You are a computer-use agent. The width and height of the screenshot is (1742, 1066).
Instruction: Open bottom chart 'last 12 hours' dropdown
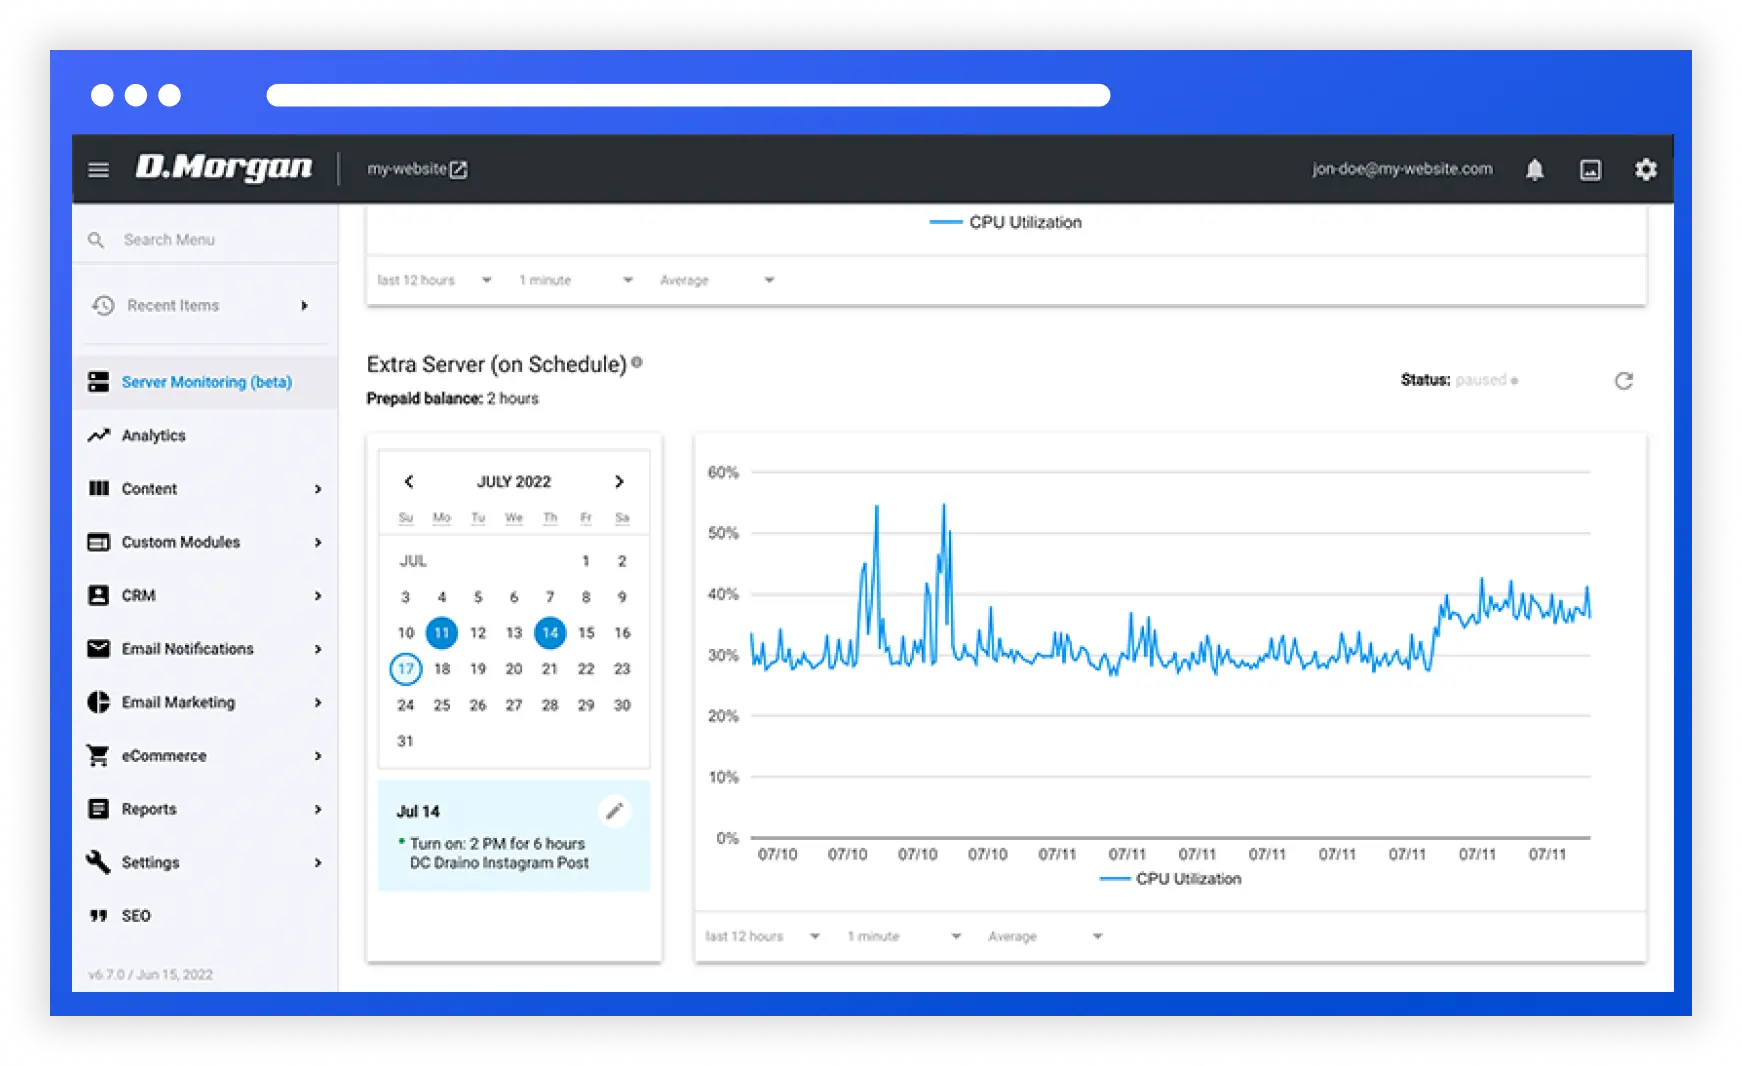coord(762,936)
